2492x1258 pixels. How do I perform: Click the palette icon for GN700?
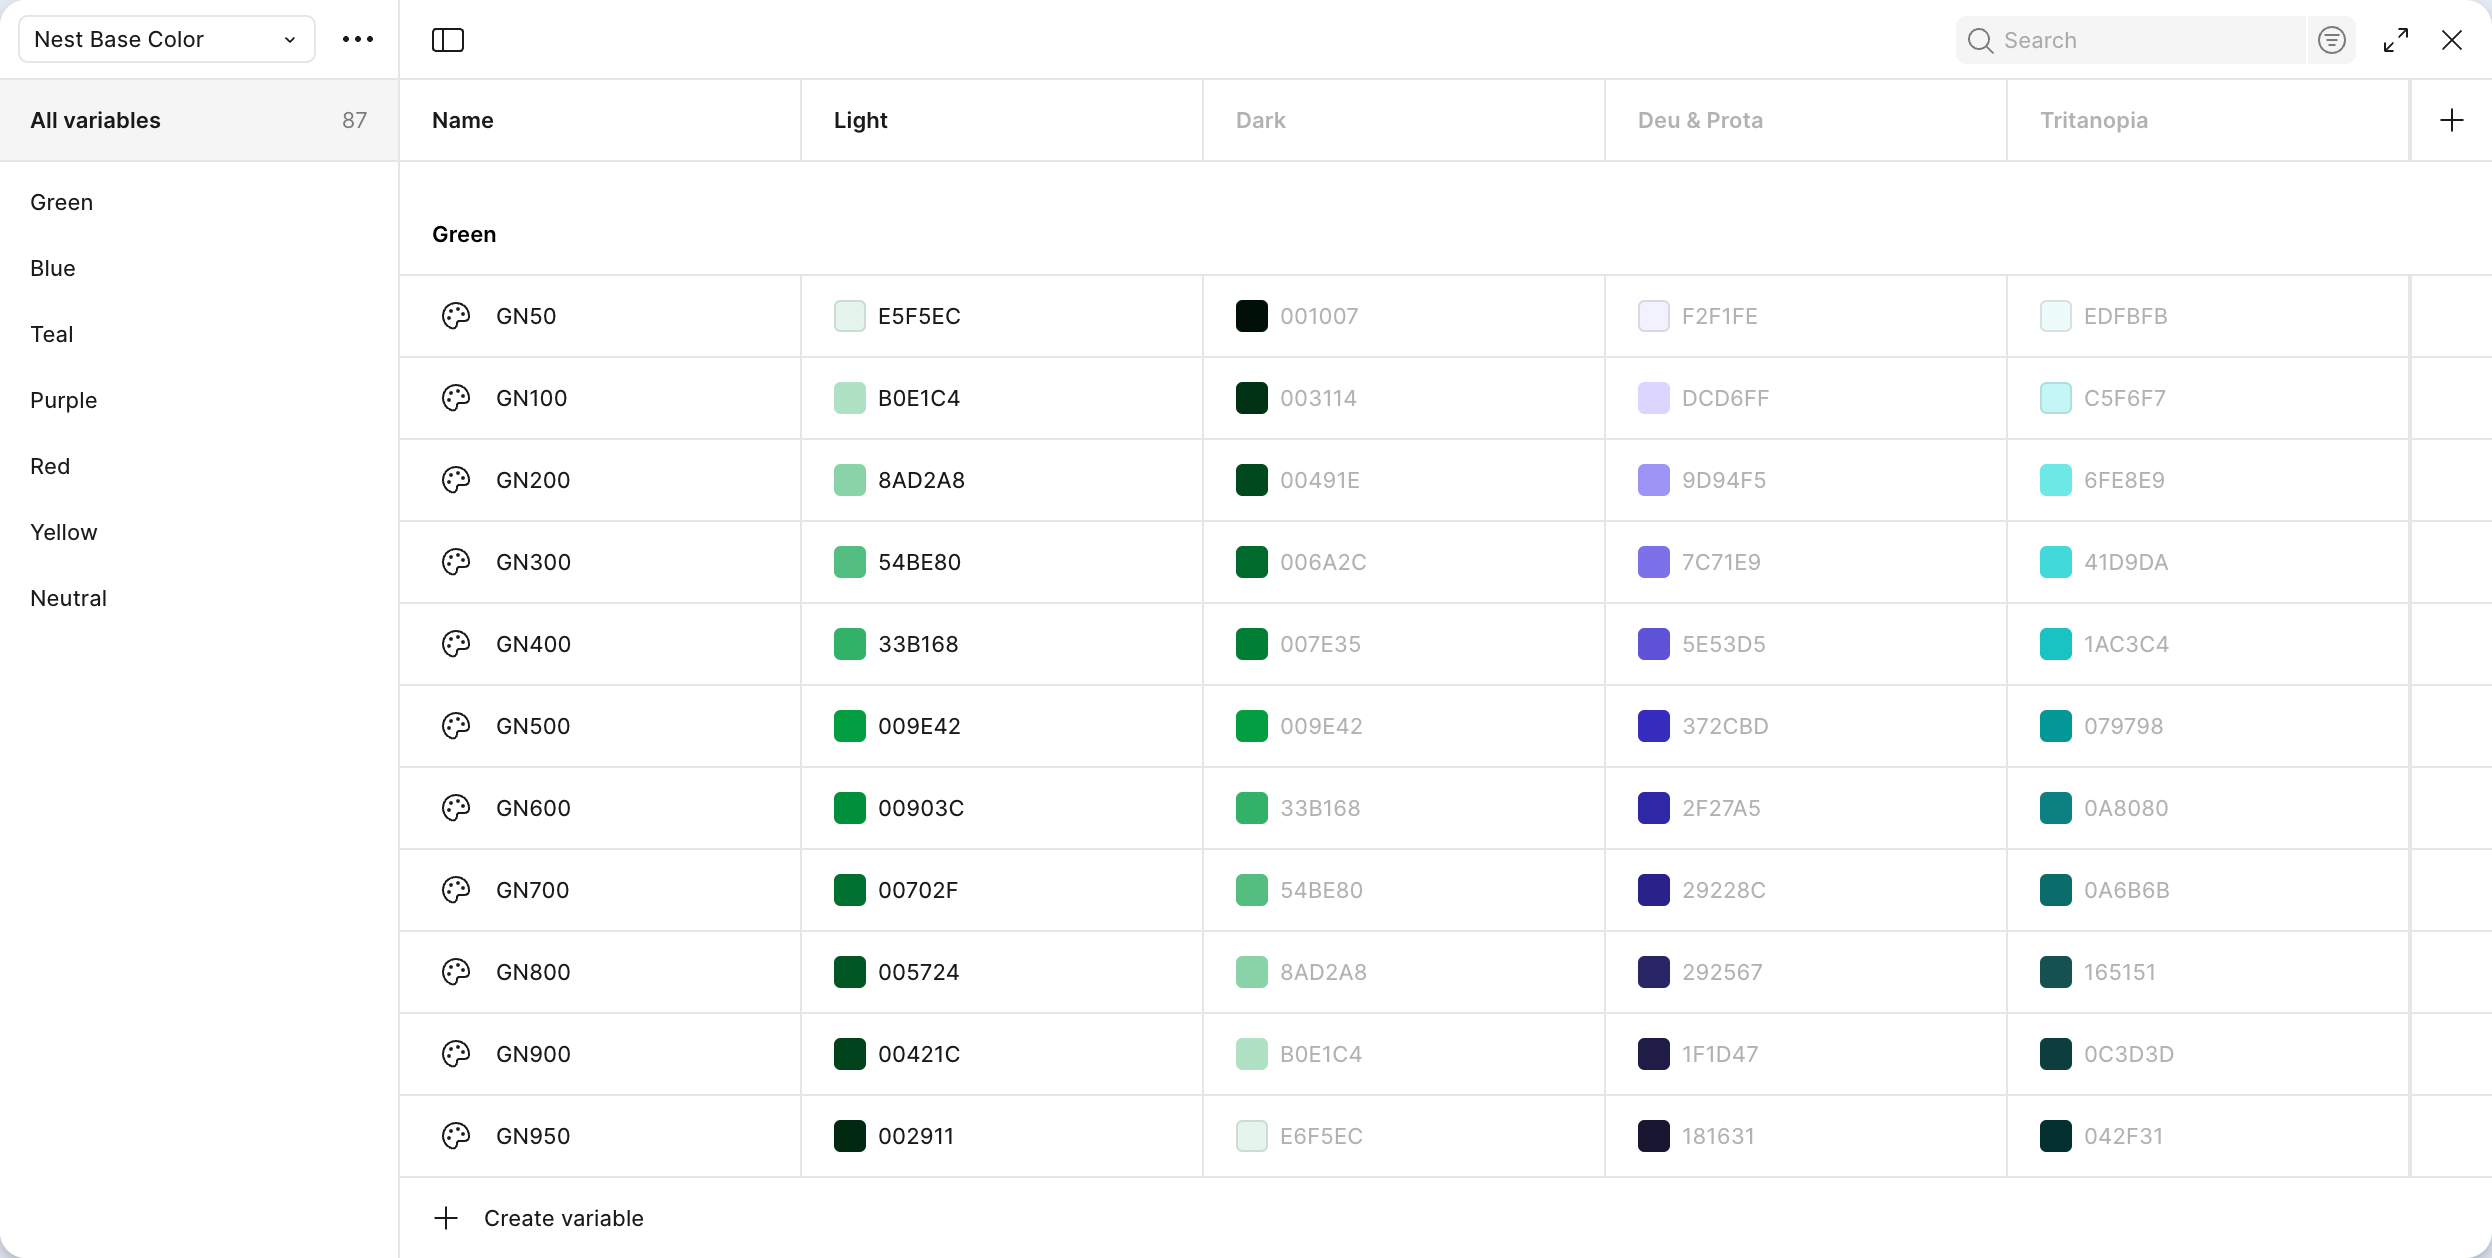tap(456, 890)
